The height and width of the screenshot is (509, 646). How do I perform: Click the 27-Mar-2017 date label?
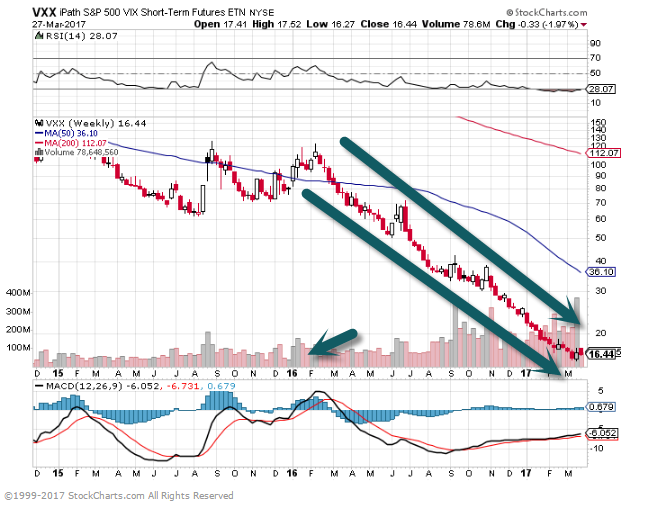click(x=59, y=24)
